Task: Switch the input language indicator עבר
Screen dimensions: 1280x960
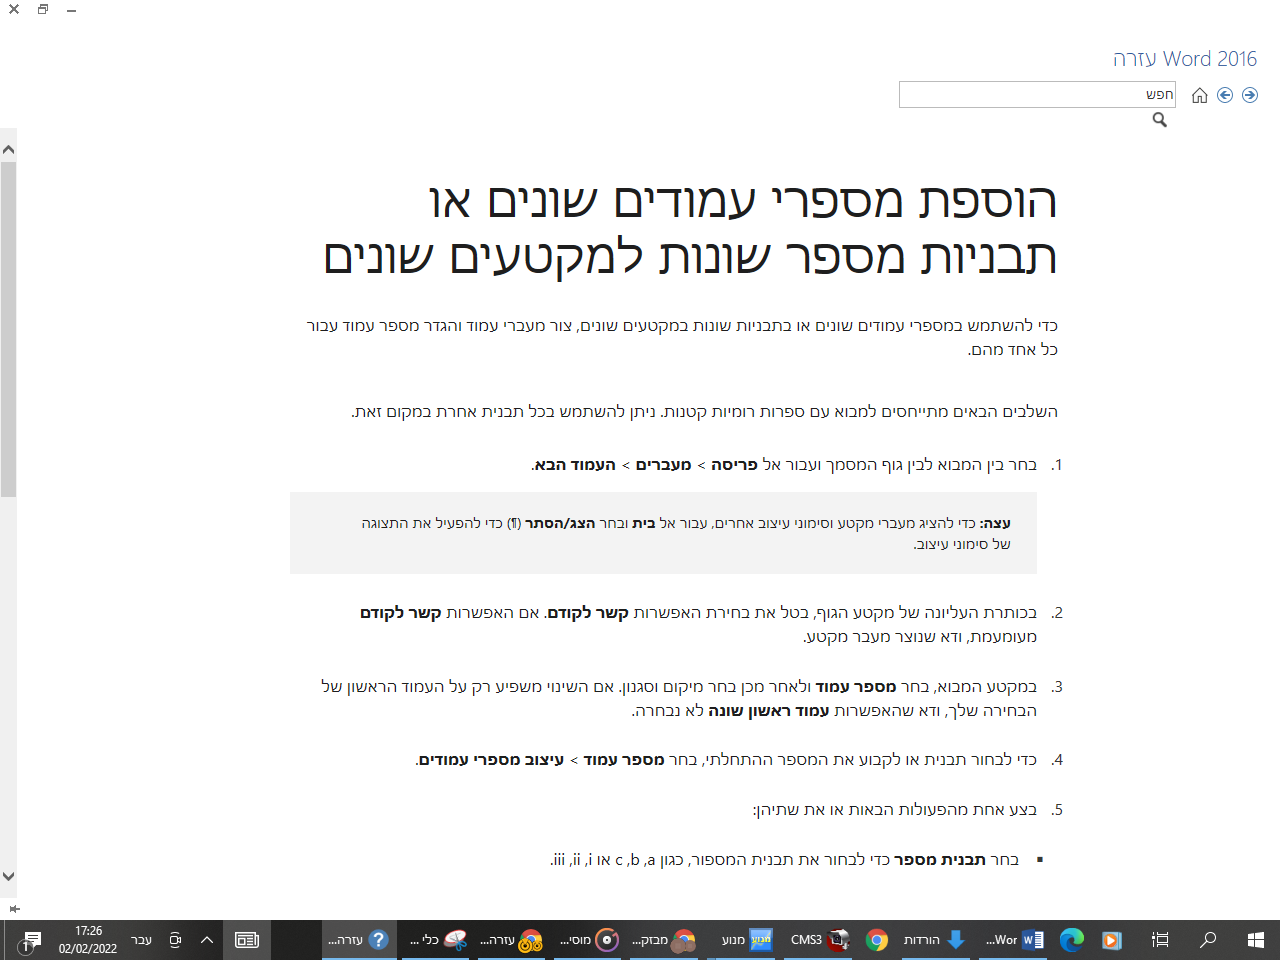Action: [x=142, y=940]
